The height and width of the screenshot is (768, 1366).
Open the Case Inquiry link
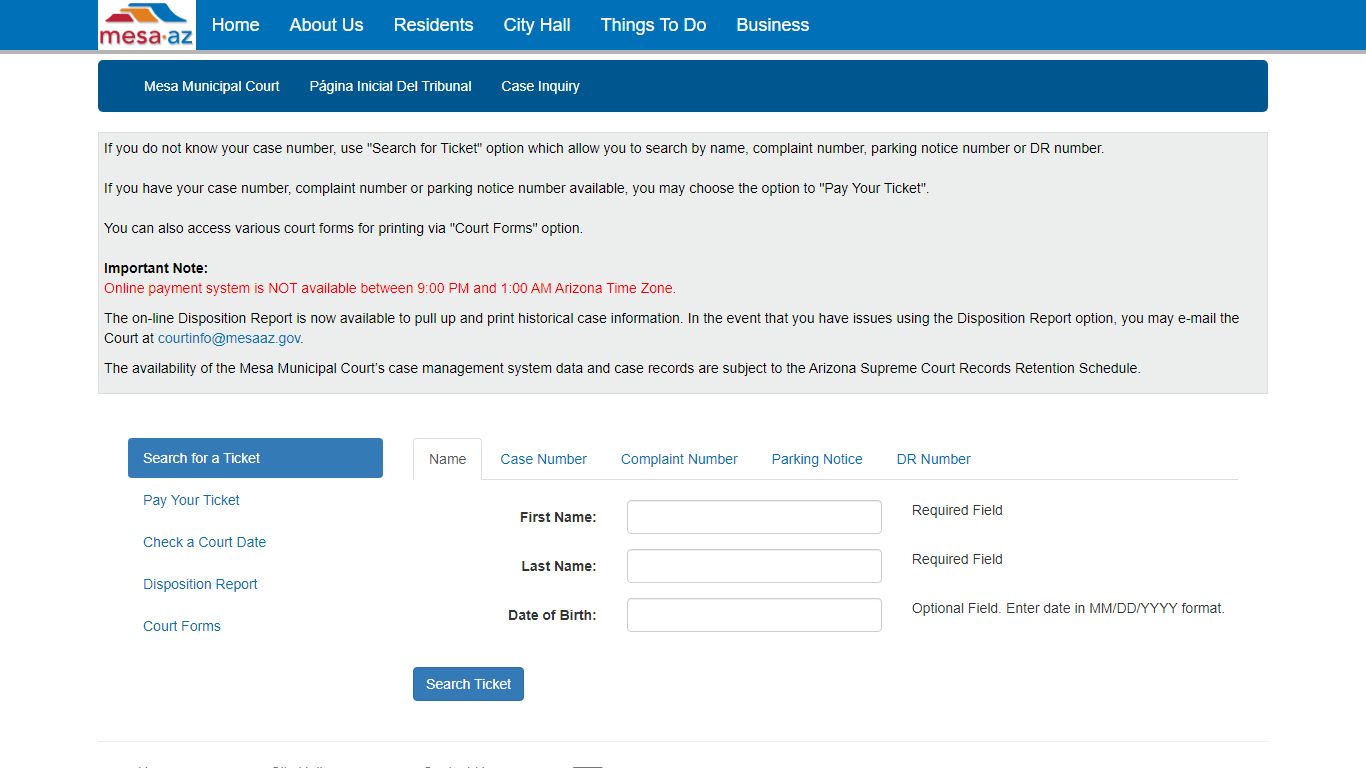(x=540, y=86)
